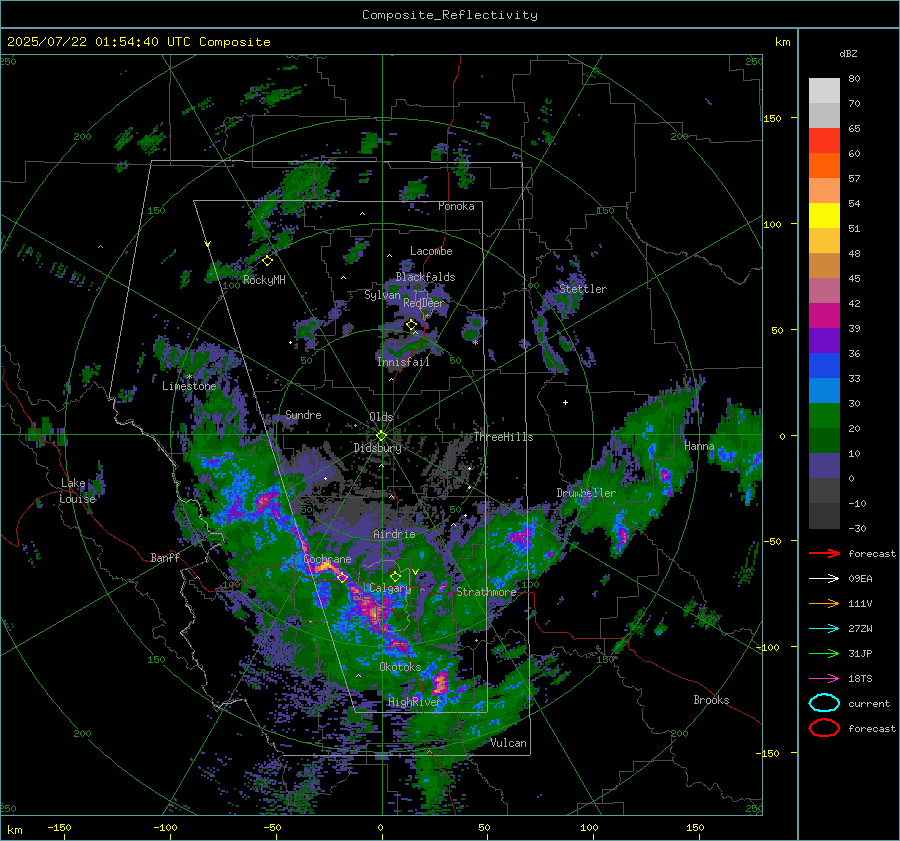
Task: Select the bright yellow swatch between 54 and 51
Action: point(824,215)
